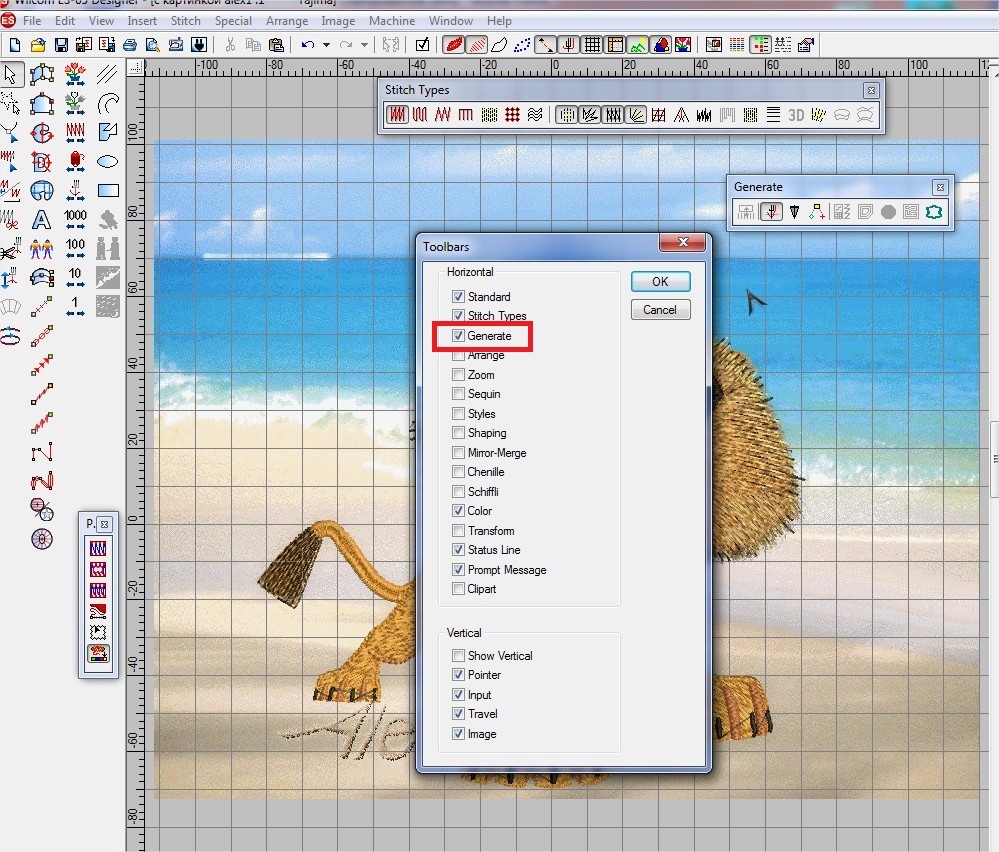The image size is (999, 852).
Task: Select the Ellipse shape tool
Action: point(107,161)
